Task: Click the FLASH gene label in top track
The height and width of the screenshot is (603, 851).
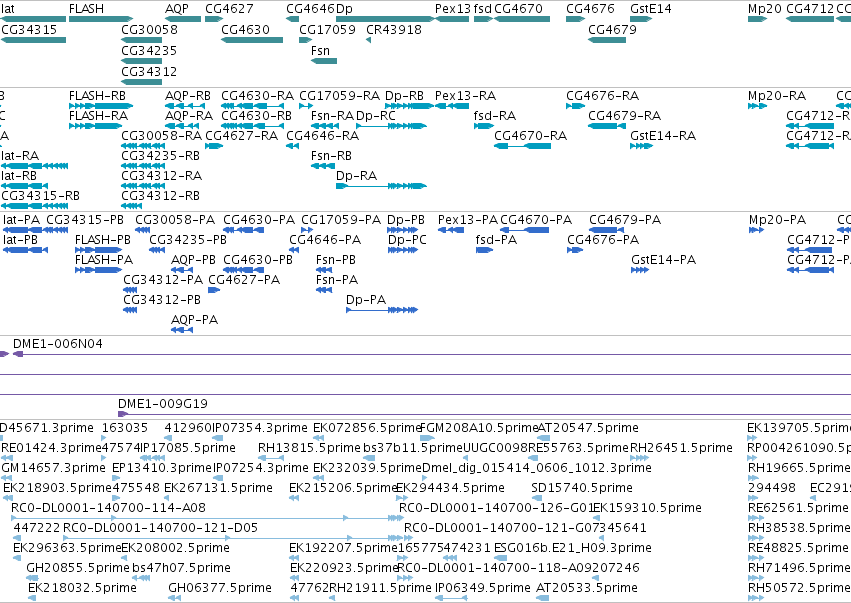Action: 86,9
